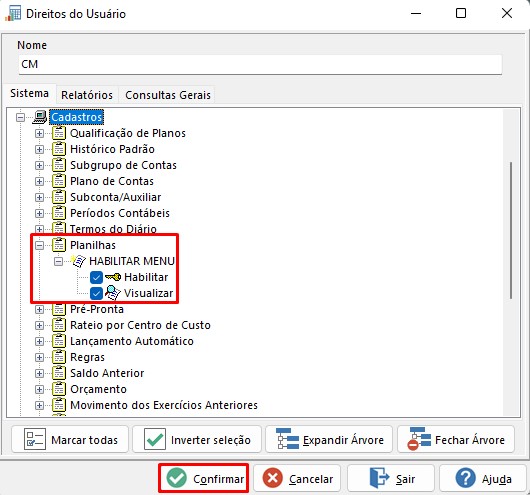Screen dimensions: 530x495
Task: Click the Qualificação de Planos clipboard icon
Action: click(59, 133)
